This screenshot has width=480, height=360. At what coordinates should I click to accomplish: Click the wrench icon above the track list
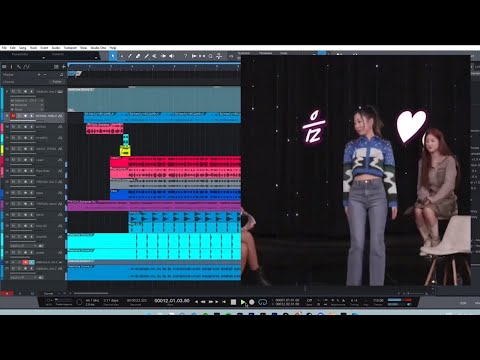(x=19, y=67)
